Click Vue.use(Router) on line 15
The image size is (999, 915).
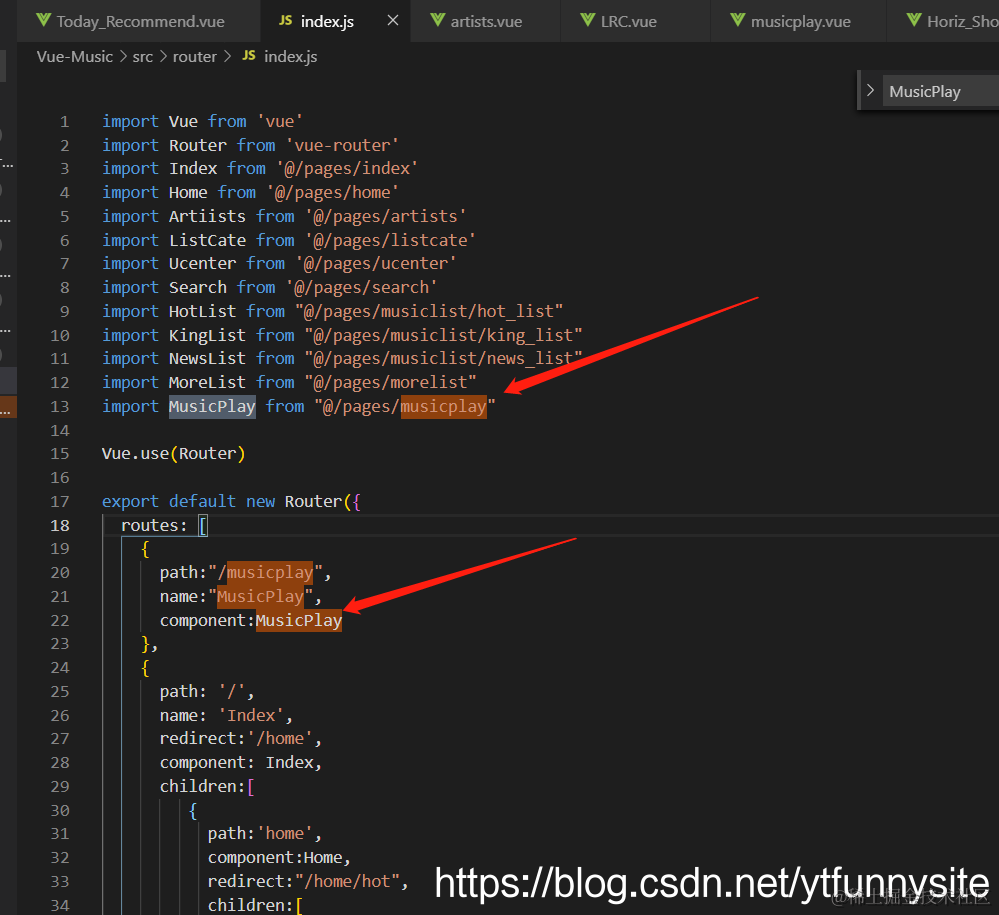tap(173, 454)
